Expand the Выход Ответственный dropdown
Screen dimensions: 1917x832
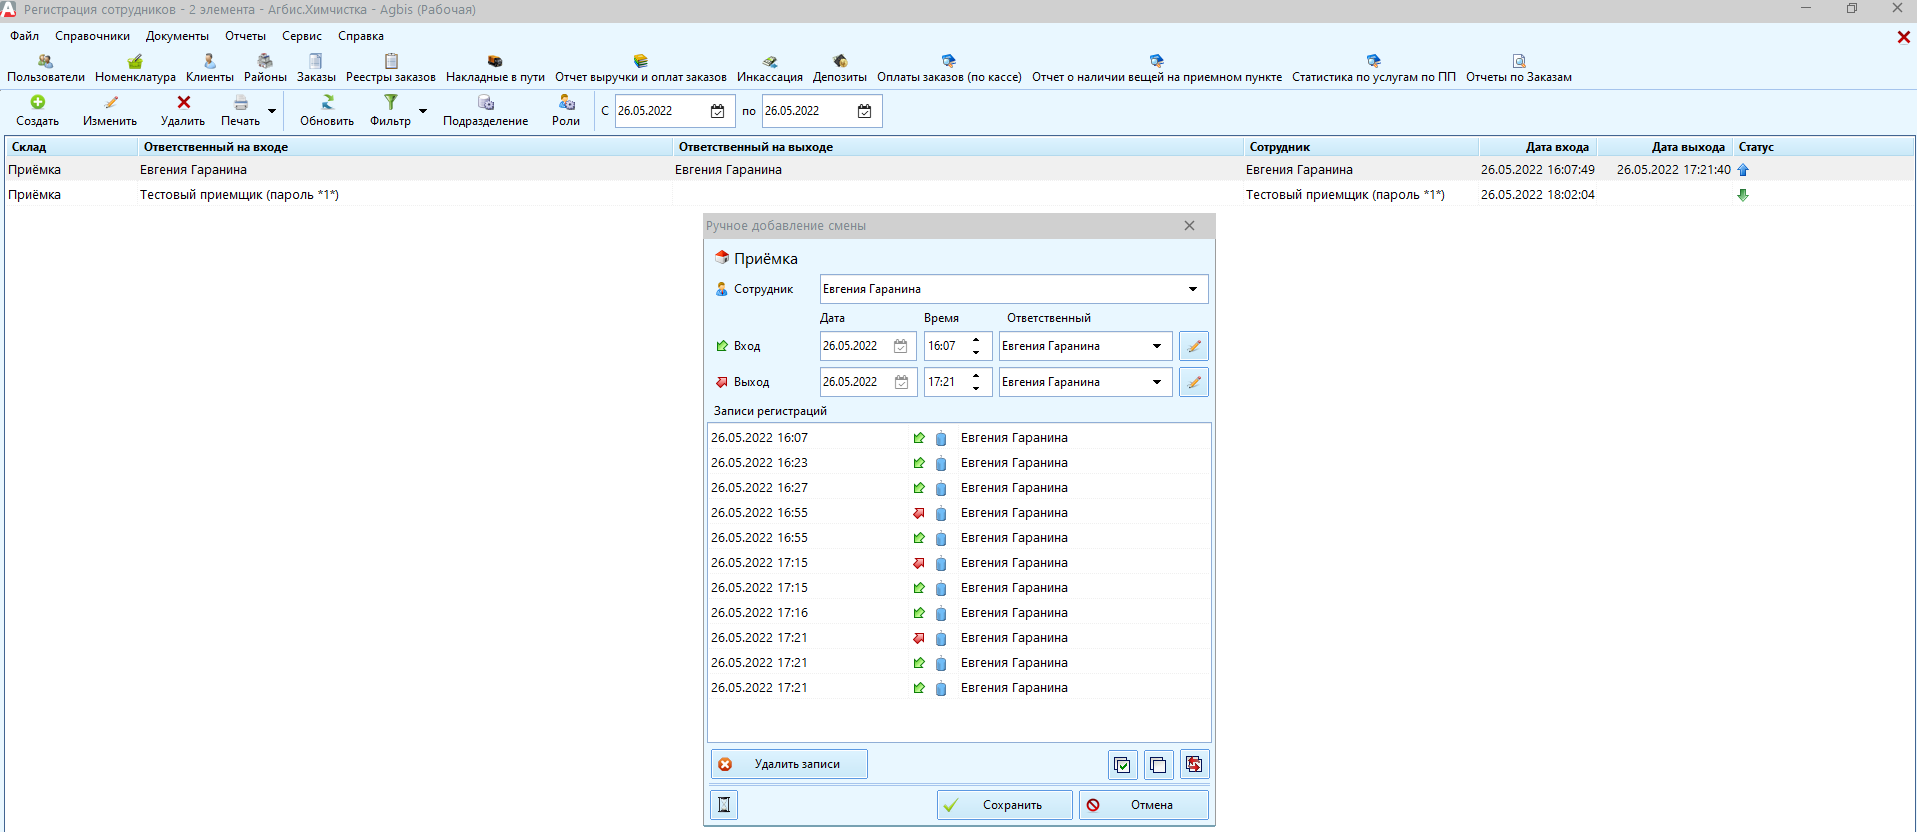[1157, 382]
